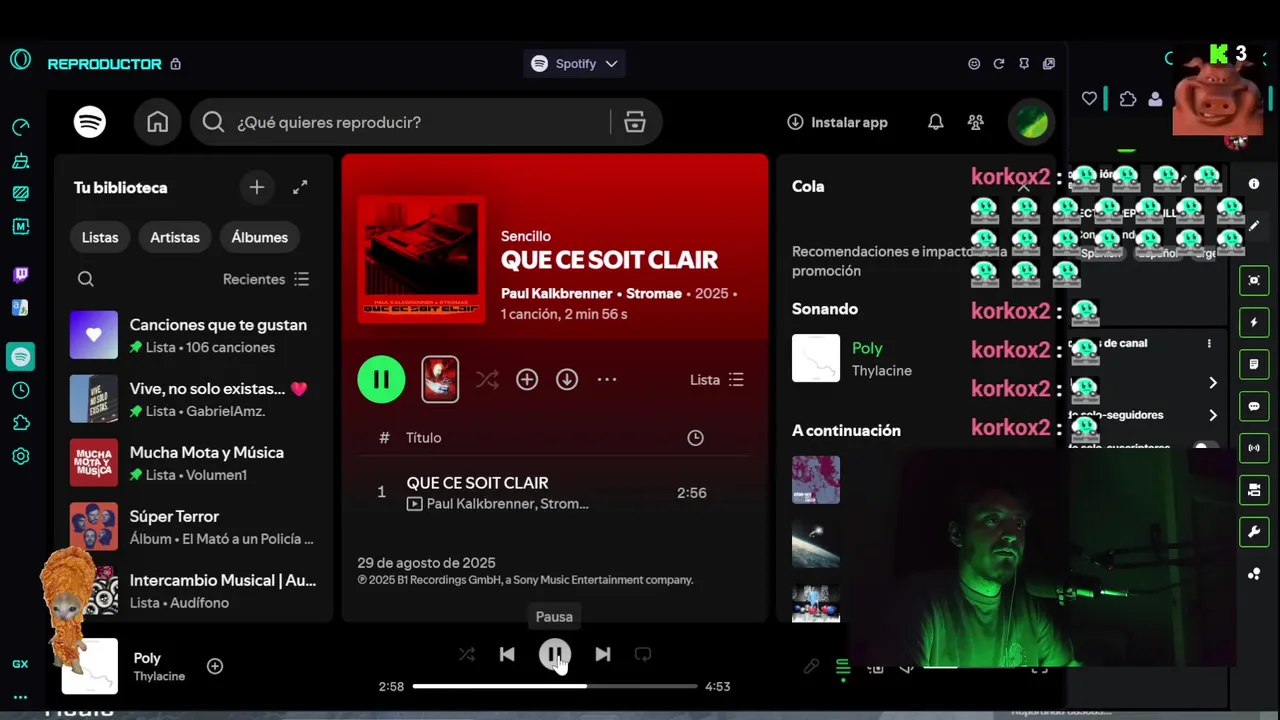The image size is (1280, 720).
Task: Open the Twitch icon in Opera sidebar
Action: pyautogui.click(x=20, y=275)
